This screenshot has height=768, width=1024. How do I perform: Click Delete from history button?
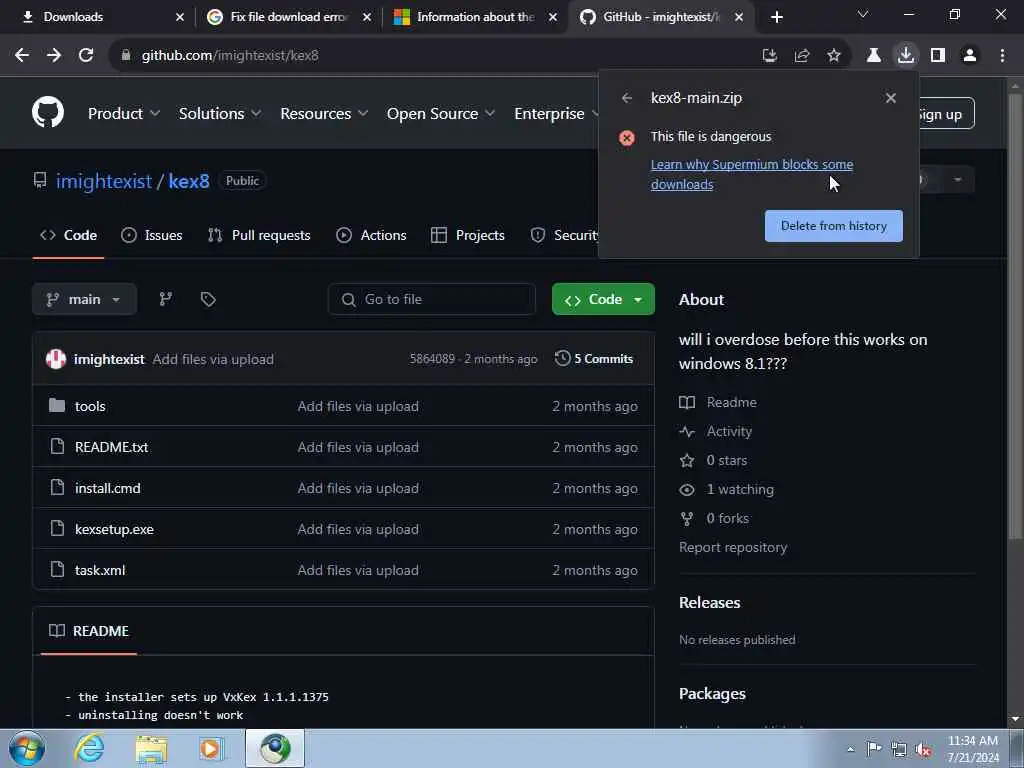point(833,226)
